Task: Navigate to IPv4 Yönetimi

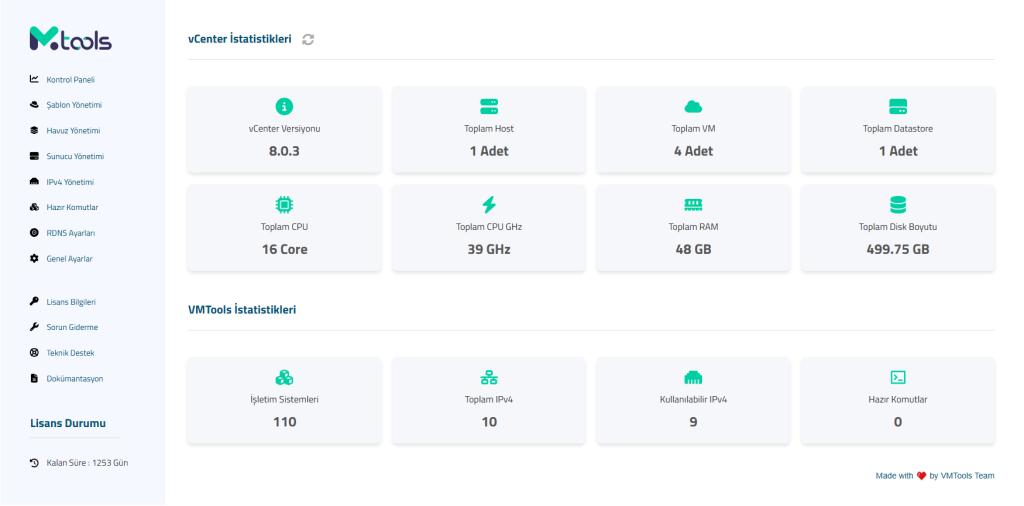Action: point(70,182)
